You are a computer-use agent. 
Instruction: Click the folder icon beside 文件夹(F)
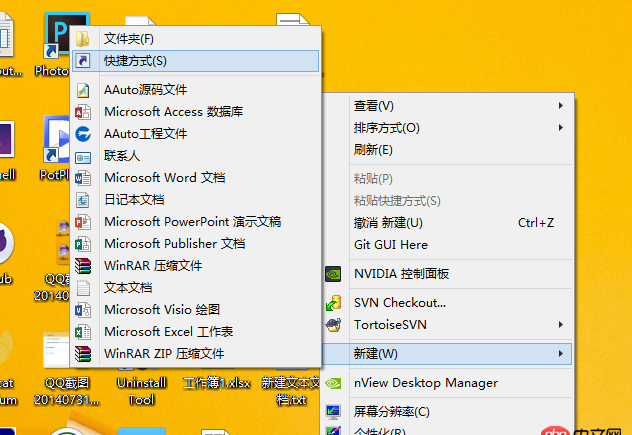(83, 39)
